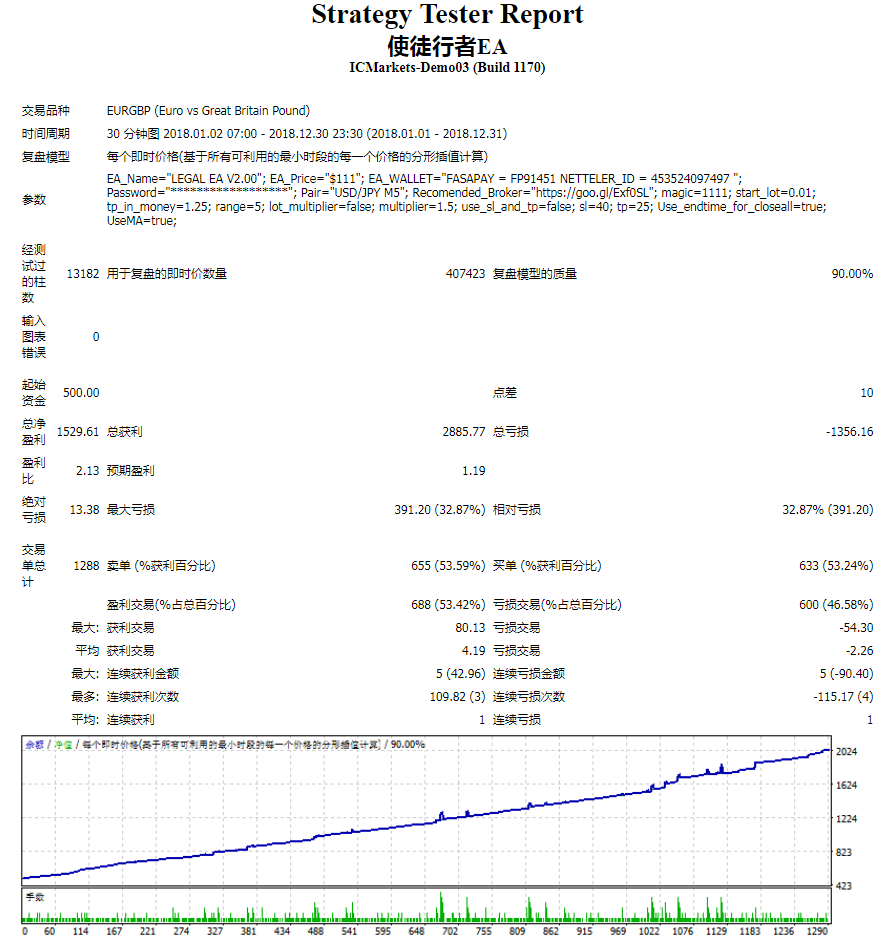Viewport: 895px width, 942px height.
Task: Click the 复盘模型 label
Action: pos(46,157)
